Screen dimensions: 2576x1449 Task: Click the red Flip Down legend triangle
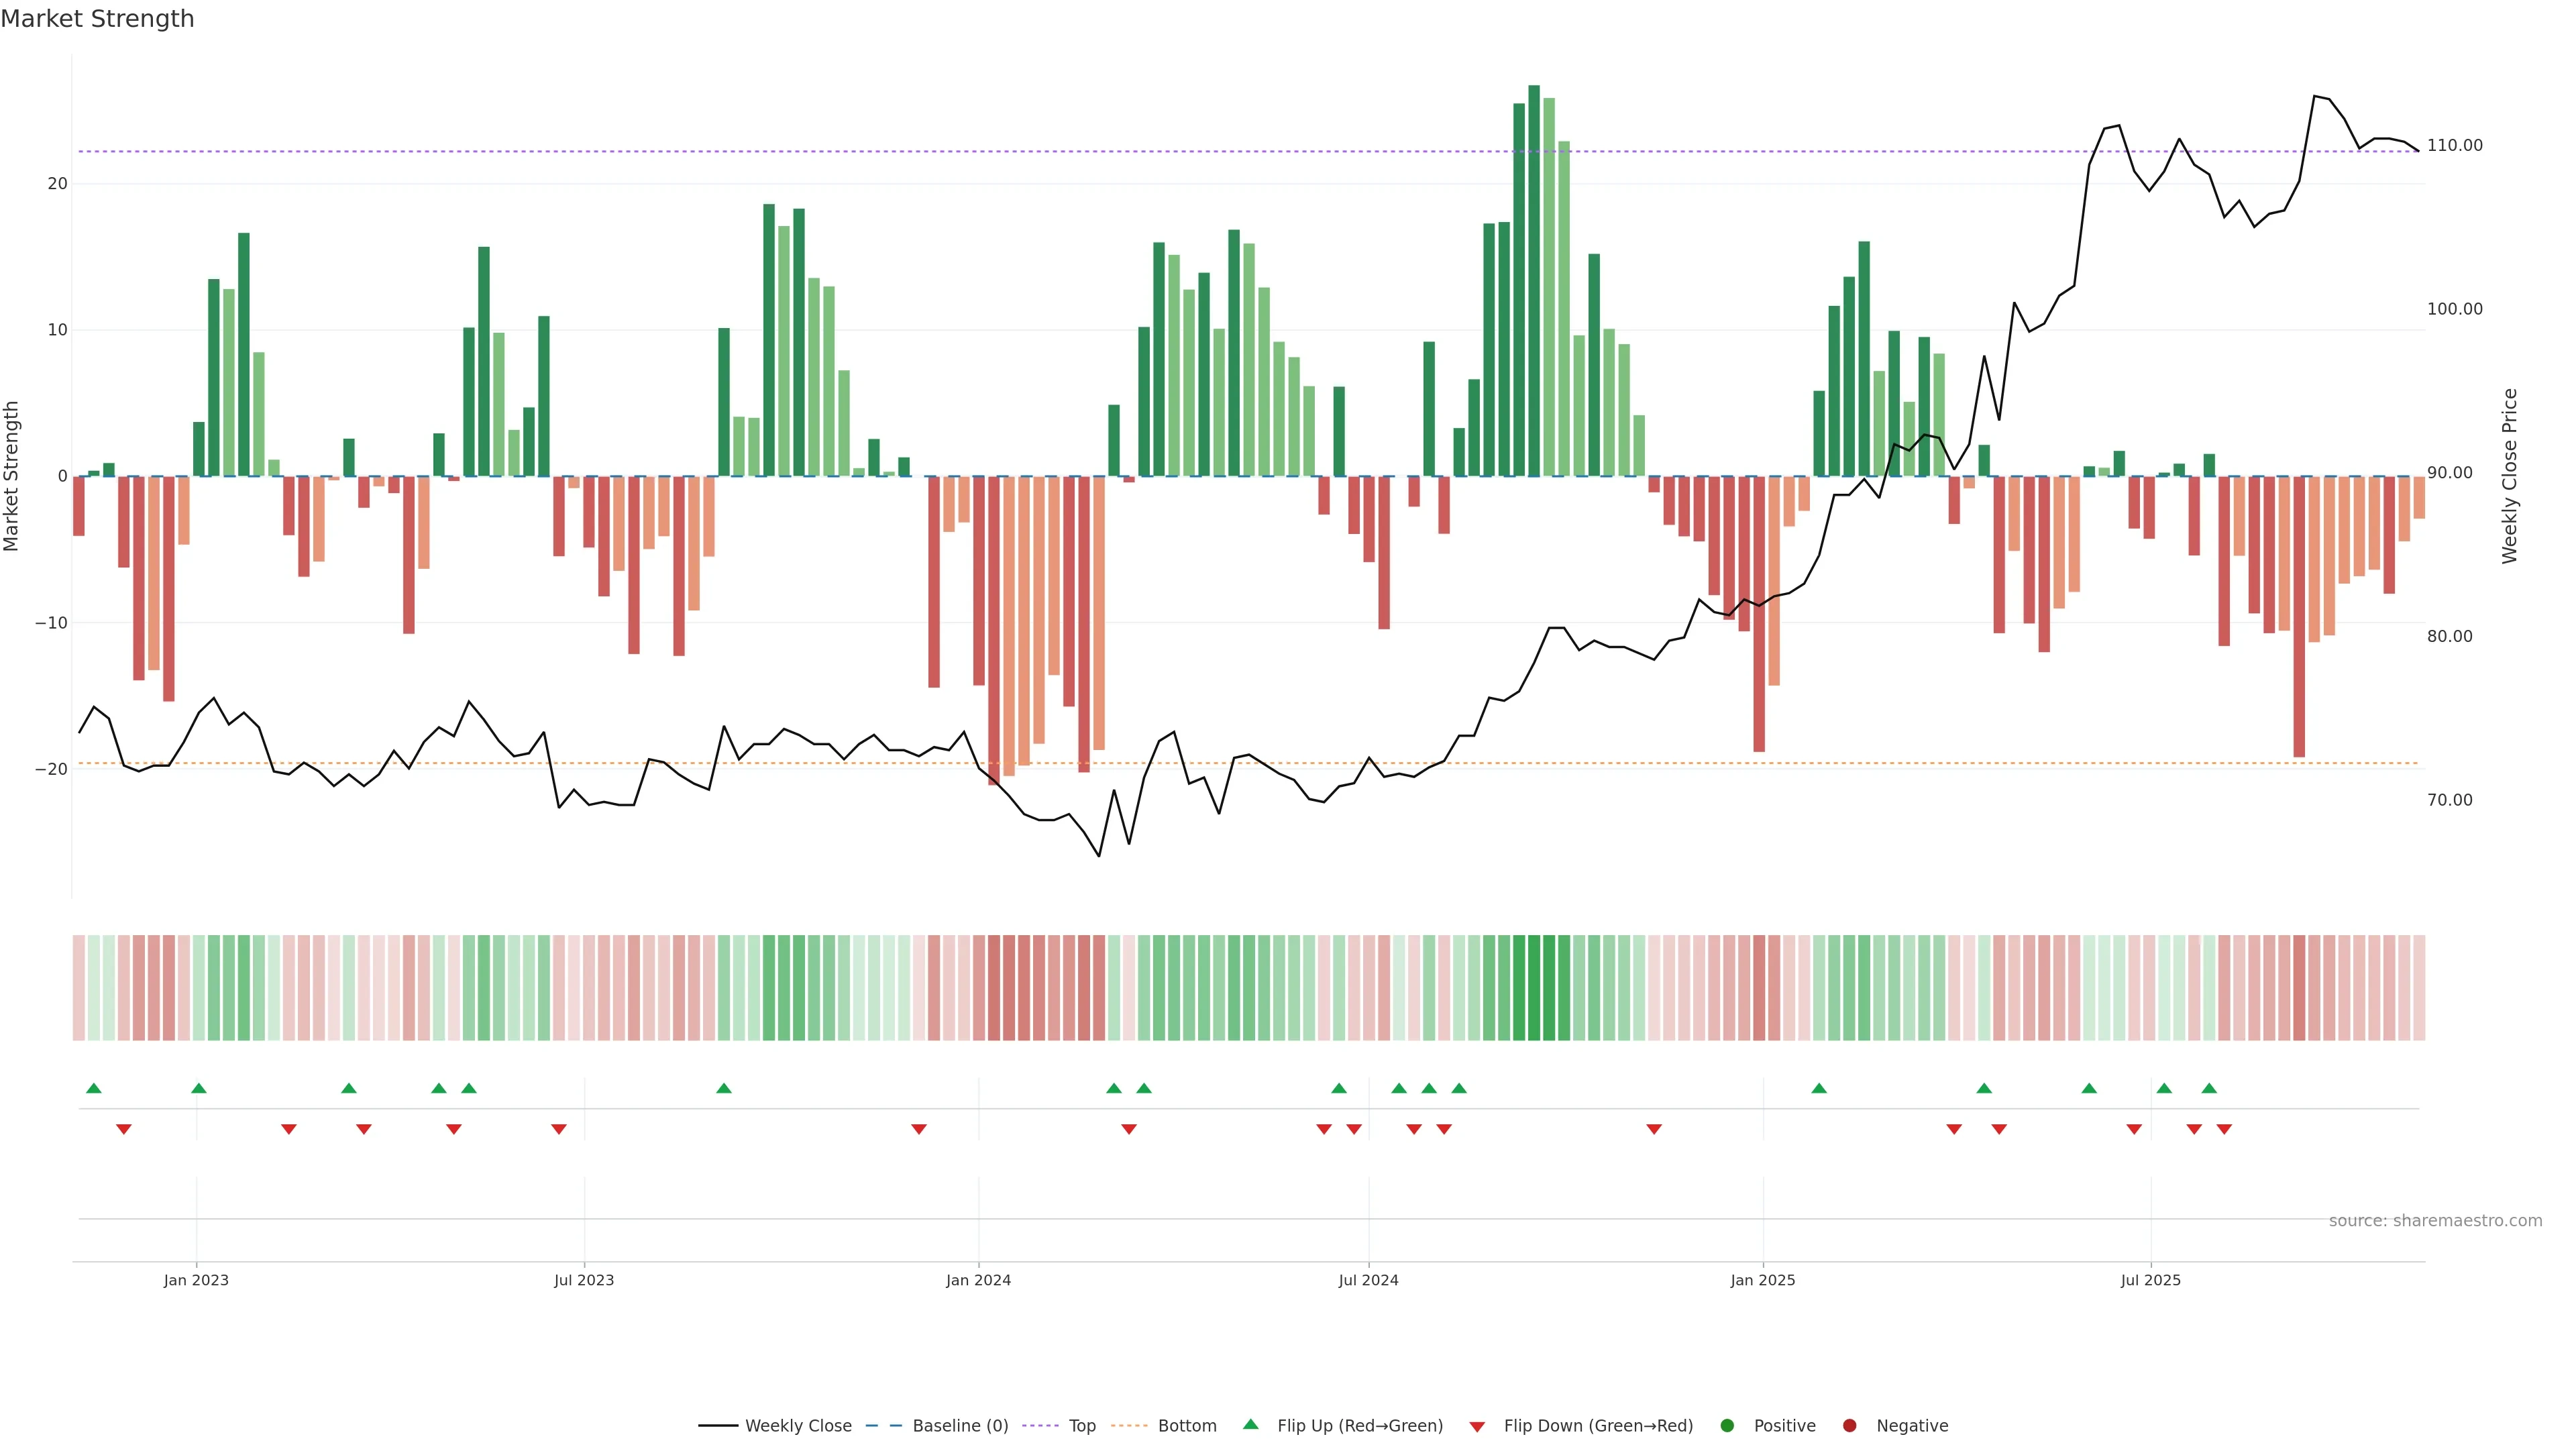(1477, 1426)
